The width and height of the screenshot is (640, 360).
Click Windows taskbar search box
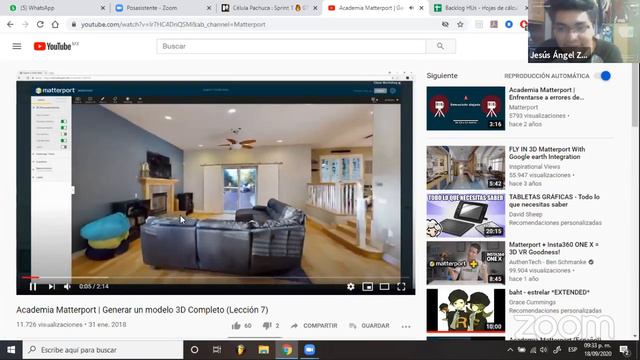[x=103, y=350]
